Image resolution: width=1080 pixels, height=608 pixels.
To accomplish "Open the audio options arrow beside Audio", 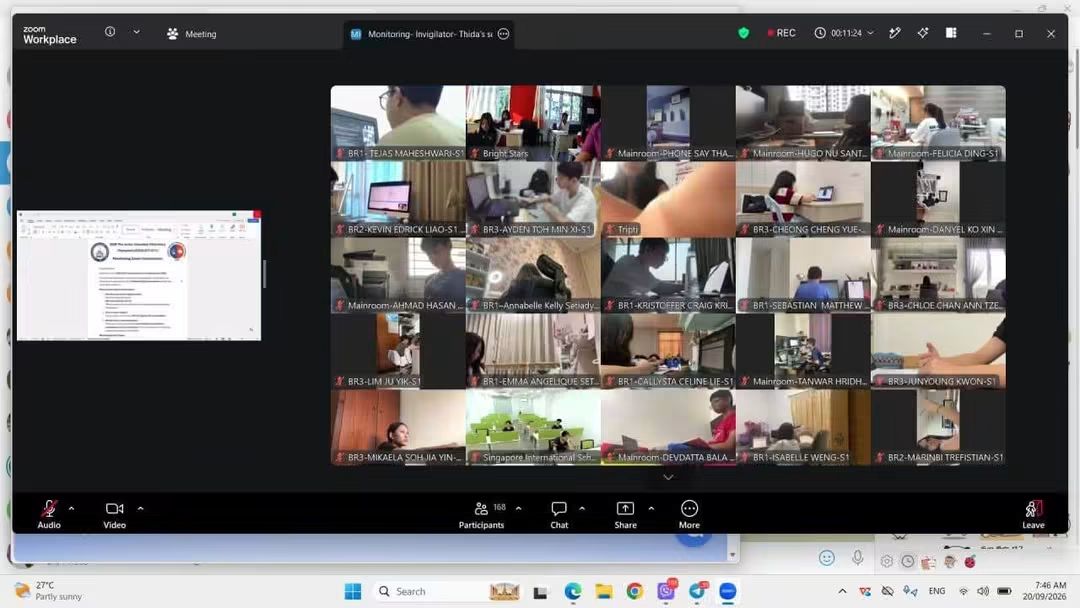I will pyautogui.click(x=72, y=509).
